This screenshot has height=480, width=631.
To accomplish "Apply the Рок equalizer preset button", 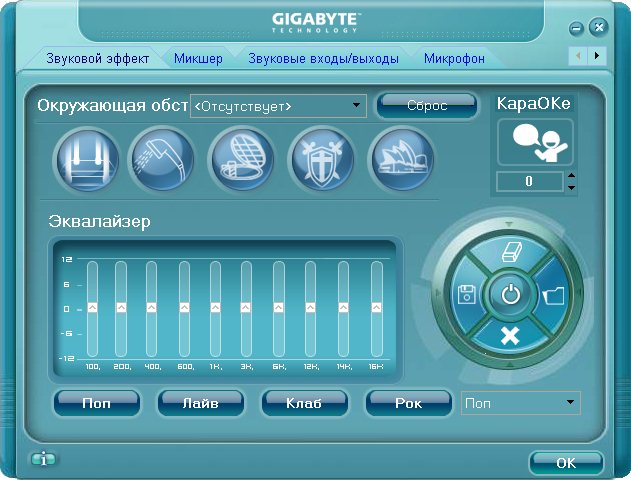I will (408, 403).
